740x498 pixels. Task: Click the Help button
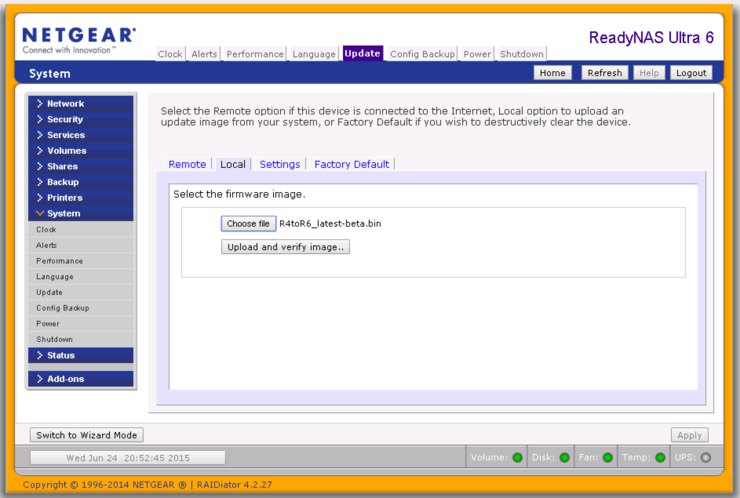(649, 73)
